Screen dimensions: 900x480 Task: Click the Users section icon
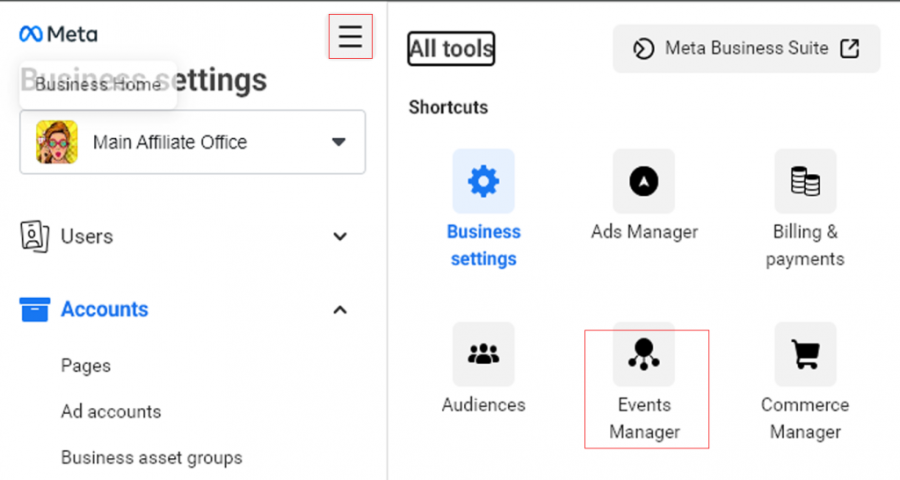[34, 237]
